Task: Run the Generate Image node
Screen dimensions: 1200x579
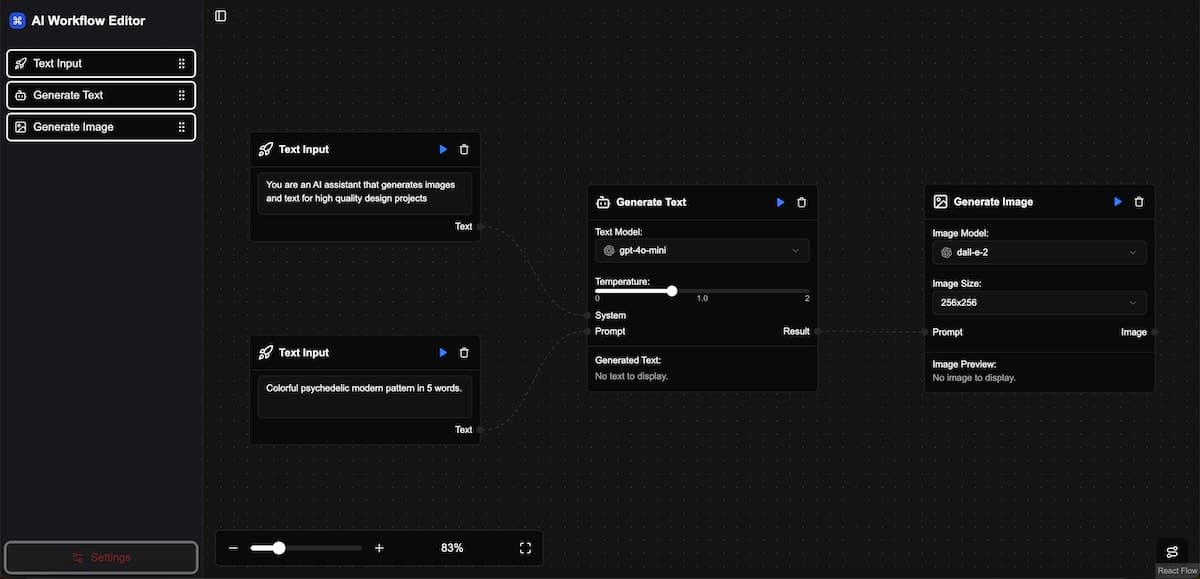Action: (x=1118, y=201)
